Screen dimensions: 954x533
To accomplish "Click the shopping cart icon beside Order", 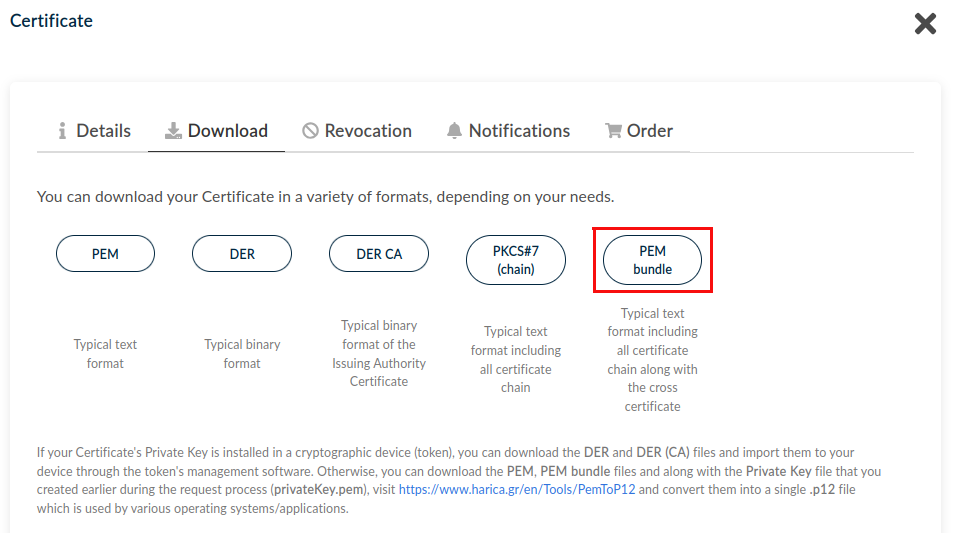I will tap(613, 131).
